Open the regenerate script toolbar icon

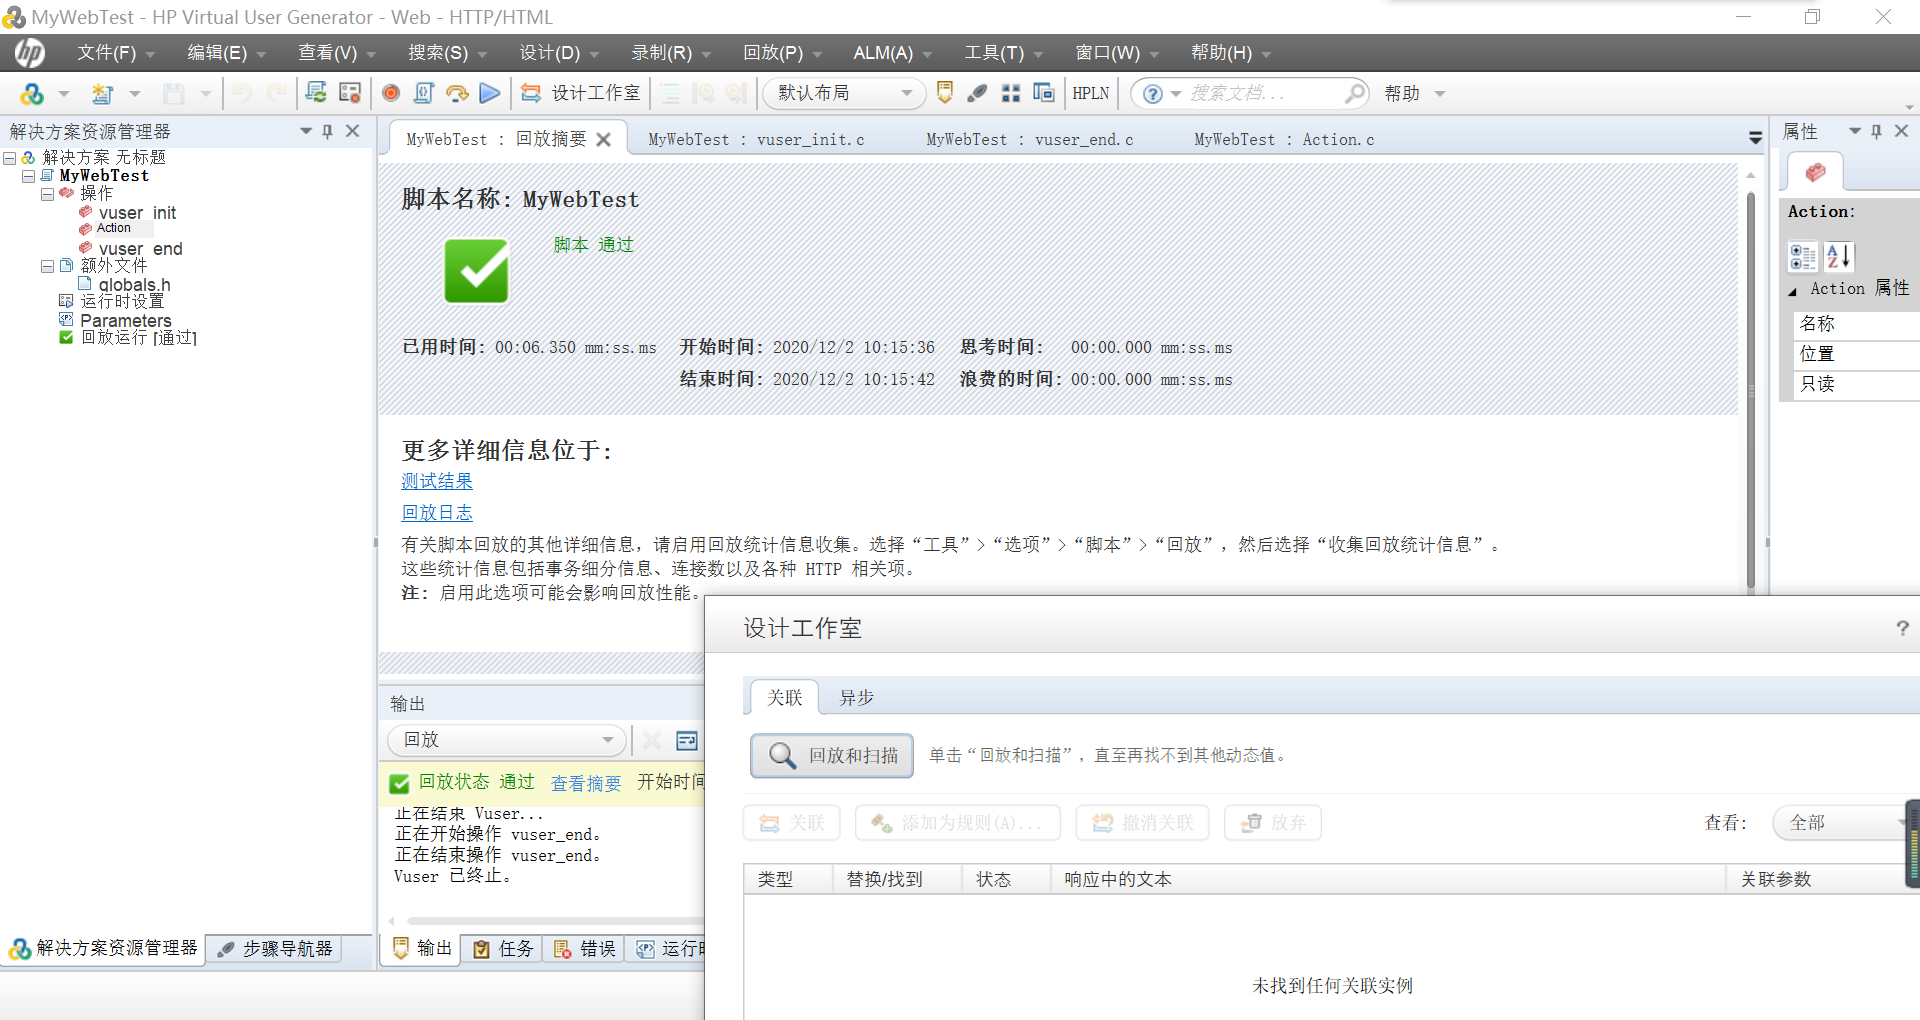(316, 93)
